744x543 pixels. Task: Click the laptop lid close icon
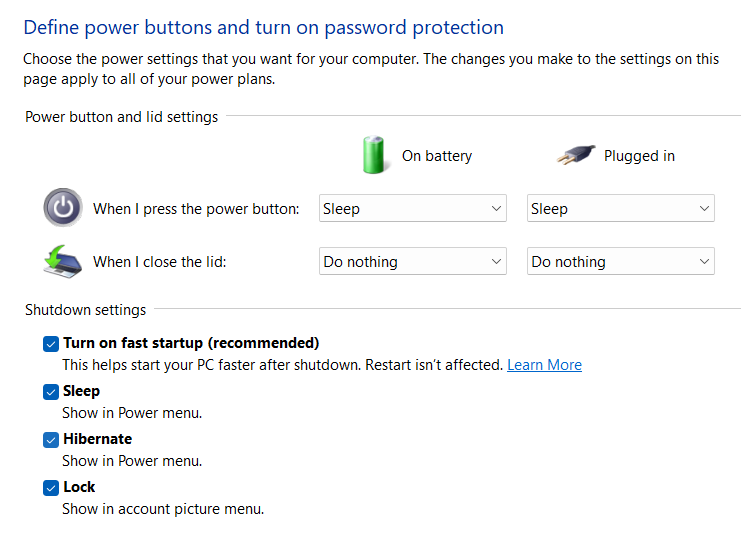click(62, 261)
